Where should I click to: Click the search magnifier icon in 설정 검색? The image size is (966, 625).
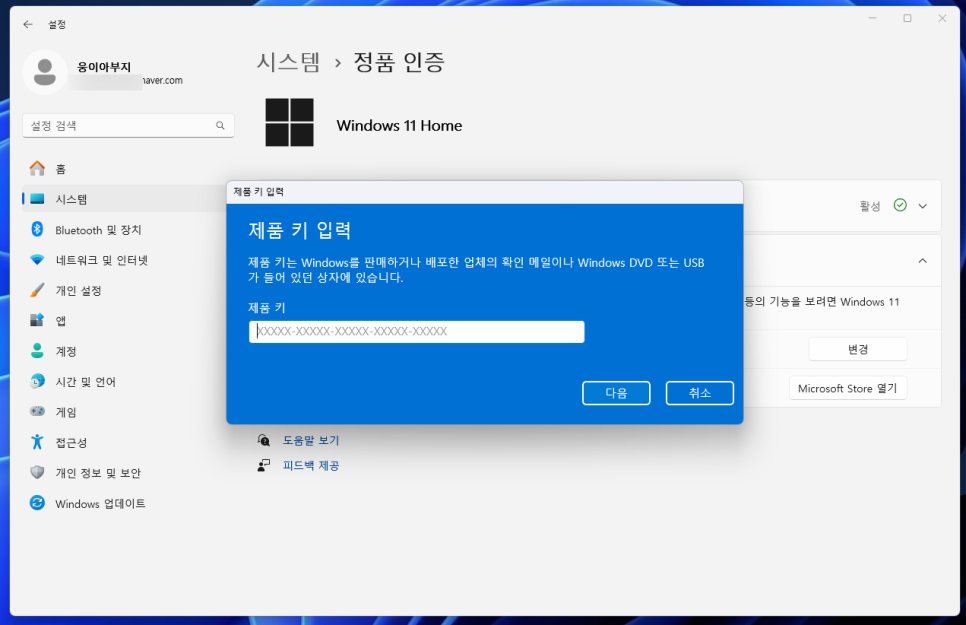point(220,126)
